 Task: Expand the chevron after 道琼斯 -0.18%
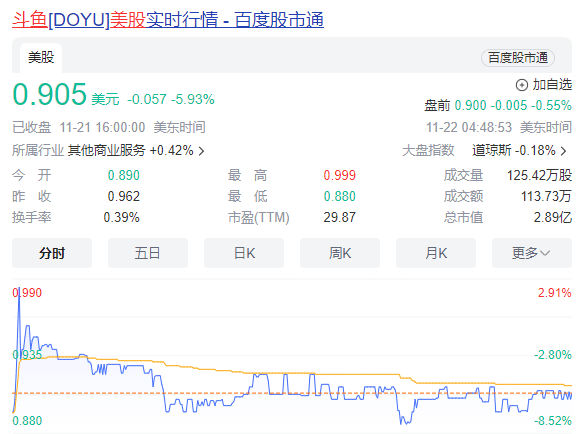(x=563, y=151)
